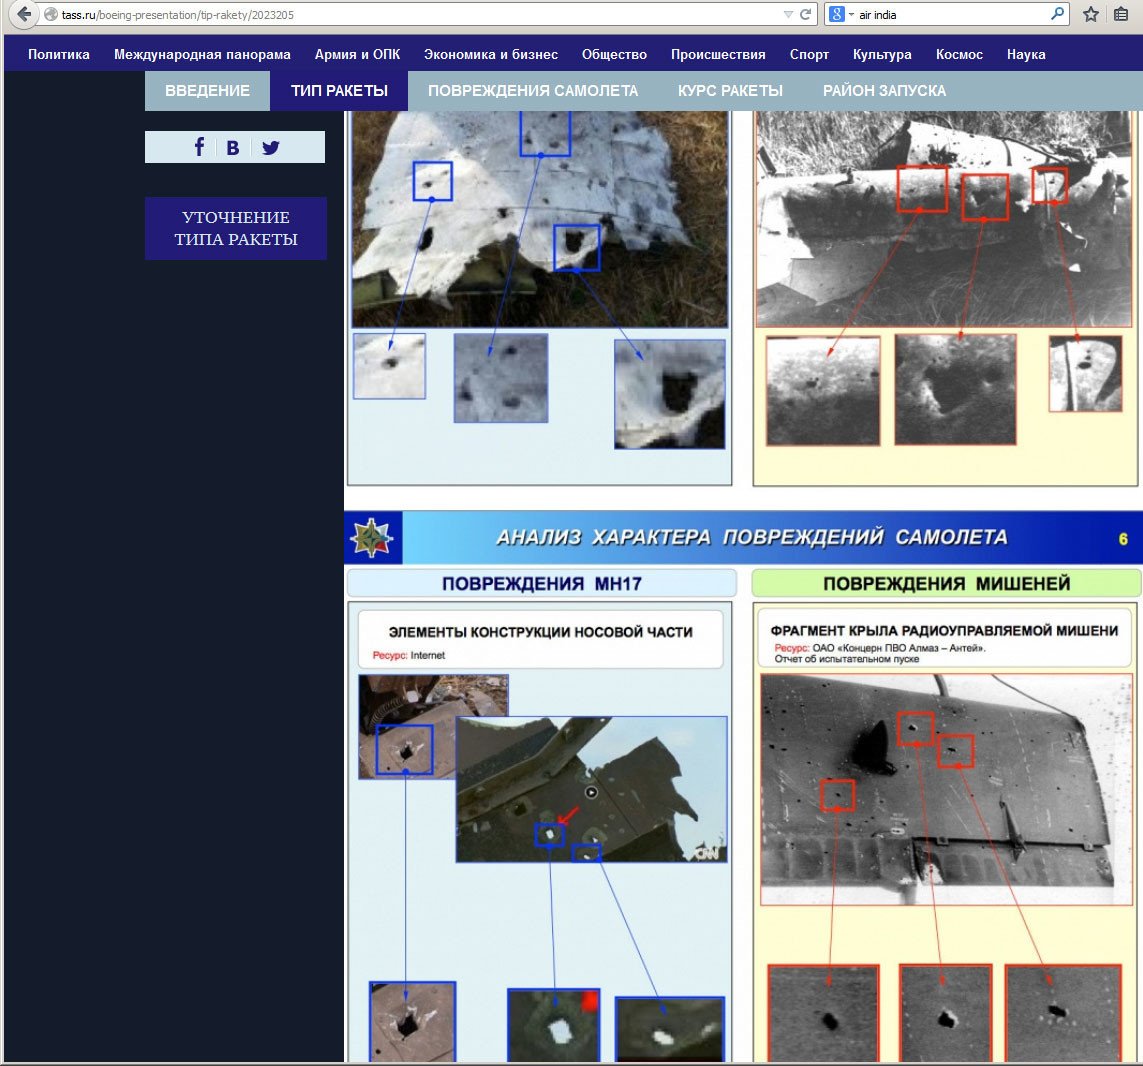Select the Курс ракеты tab

pos(730,91)
